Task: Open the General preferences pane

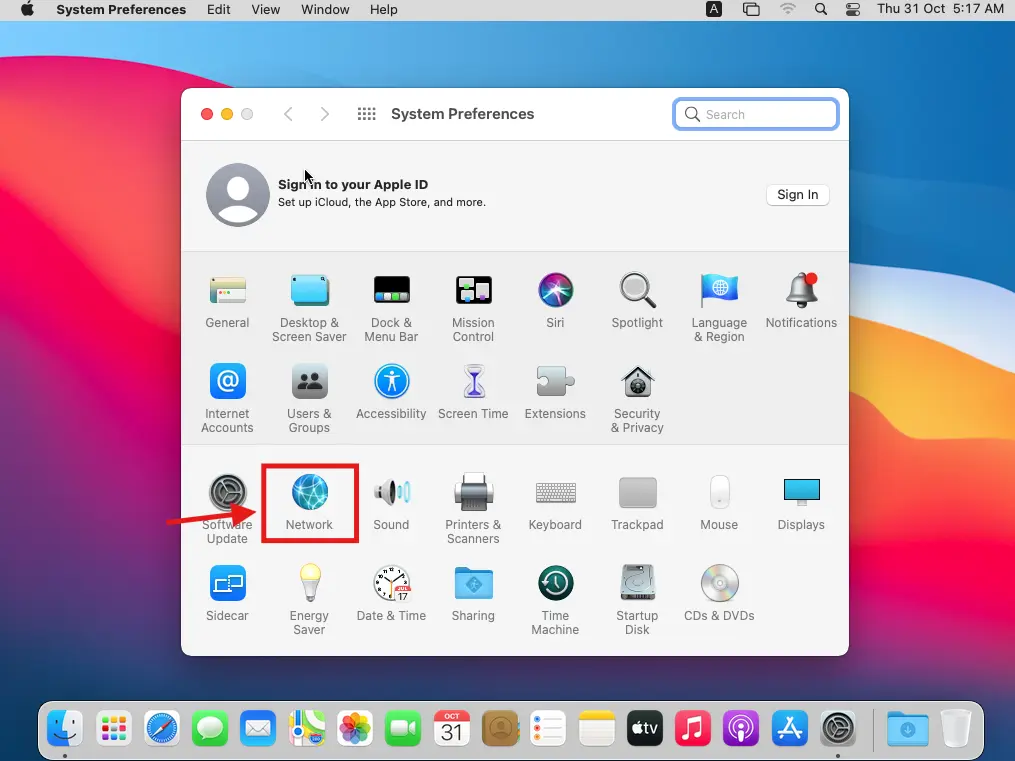Action: click(x=227, y=302)
